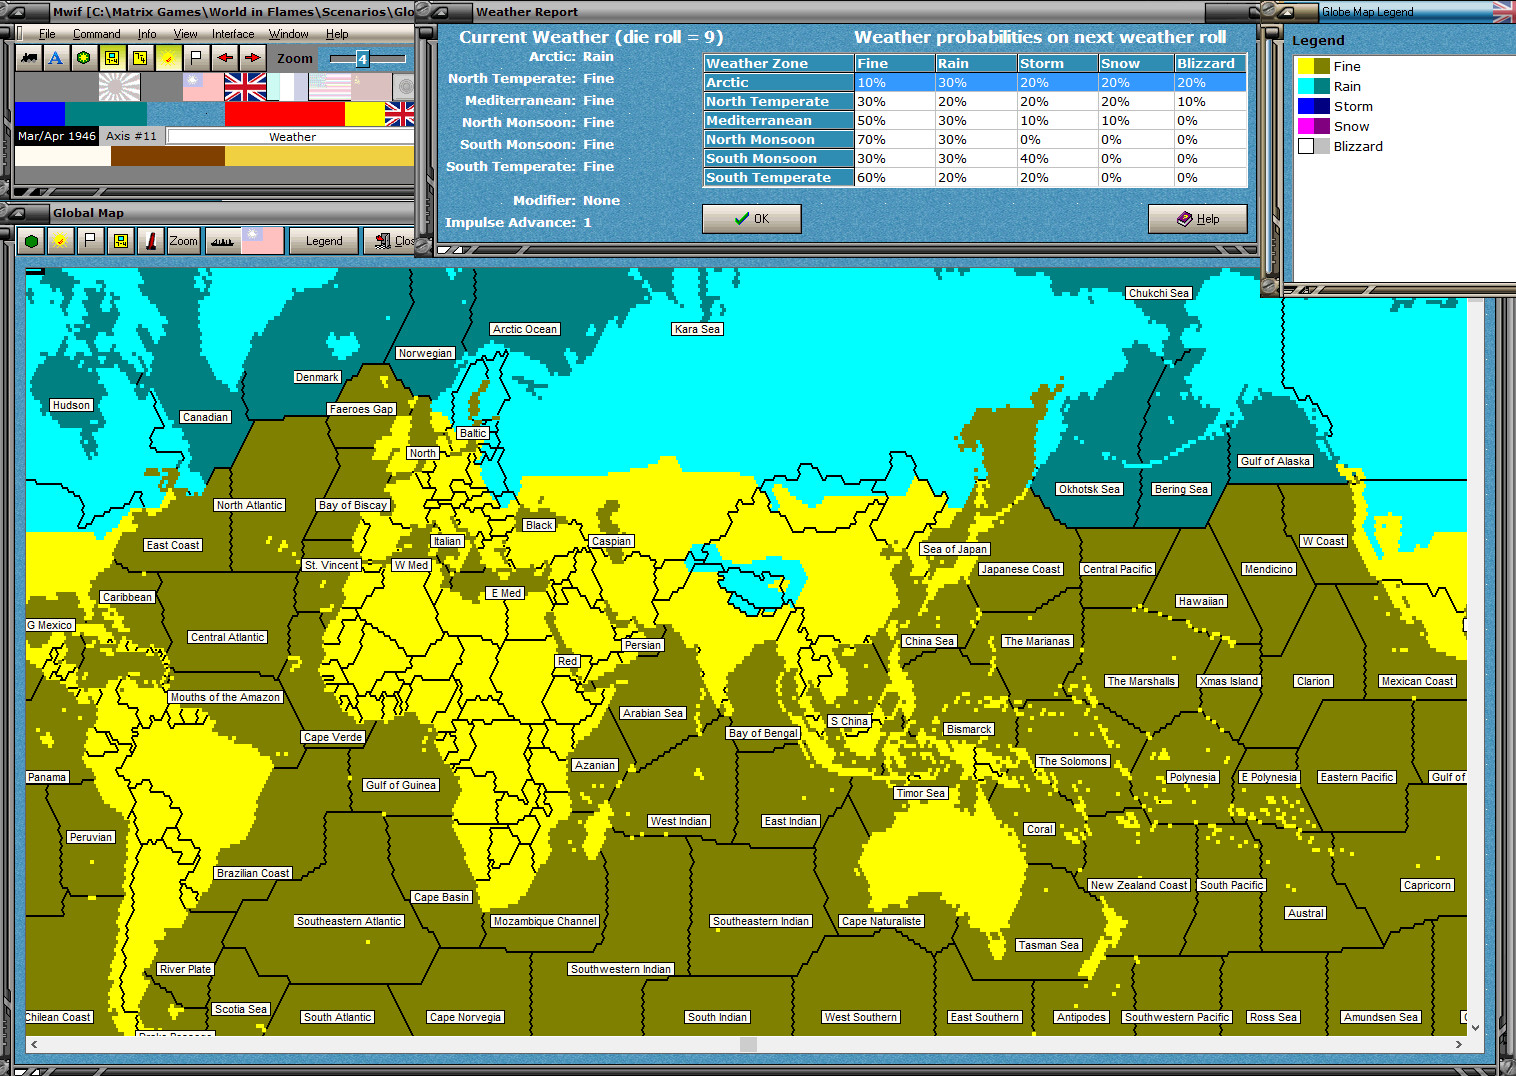Click the 'Gulf of Guinea' sea label
The image size is (1516, 1076).
click(401, 785)
